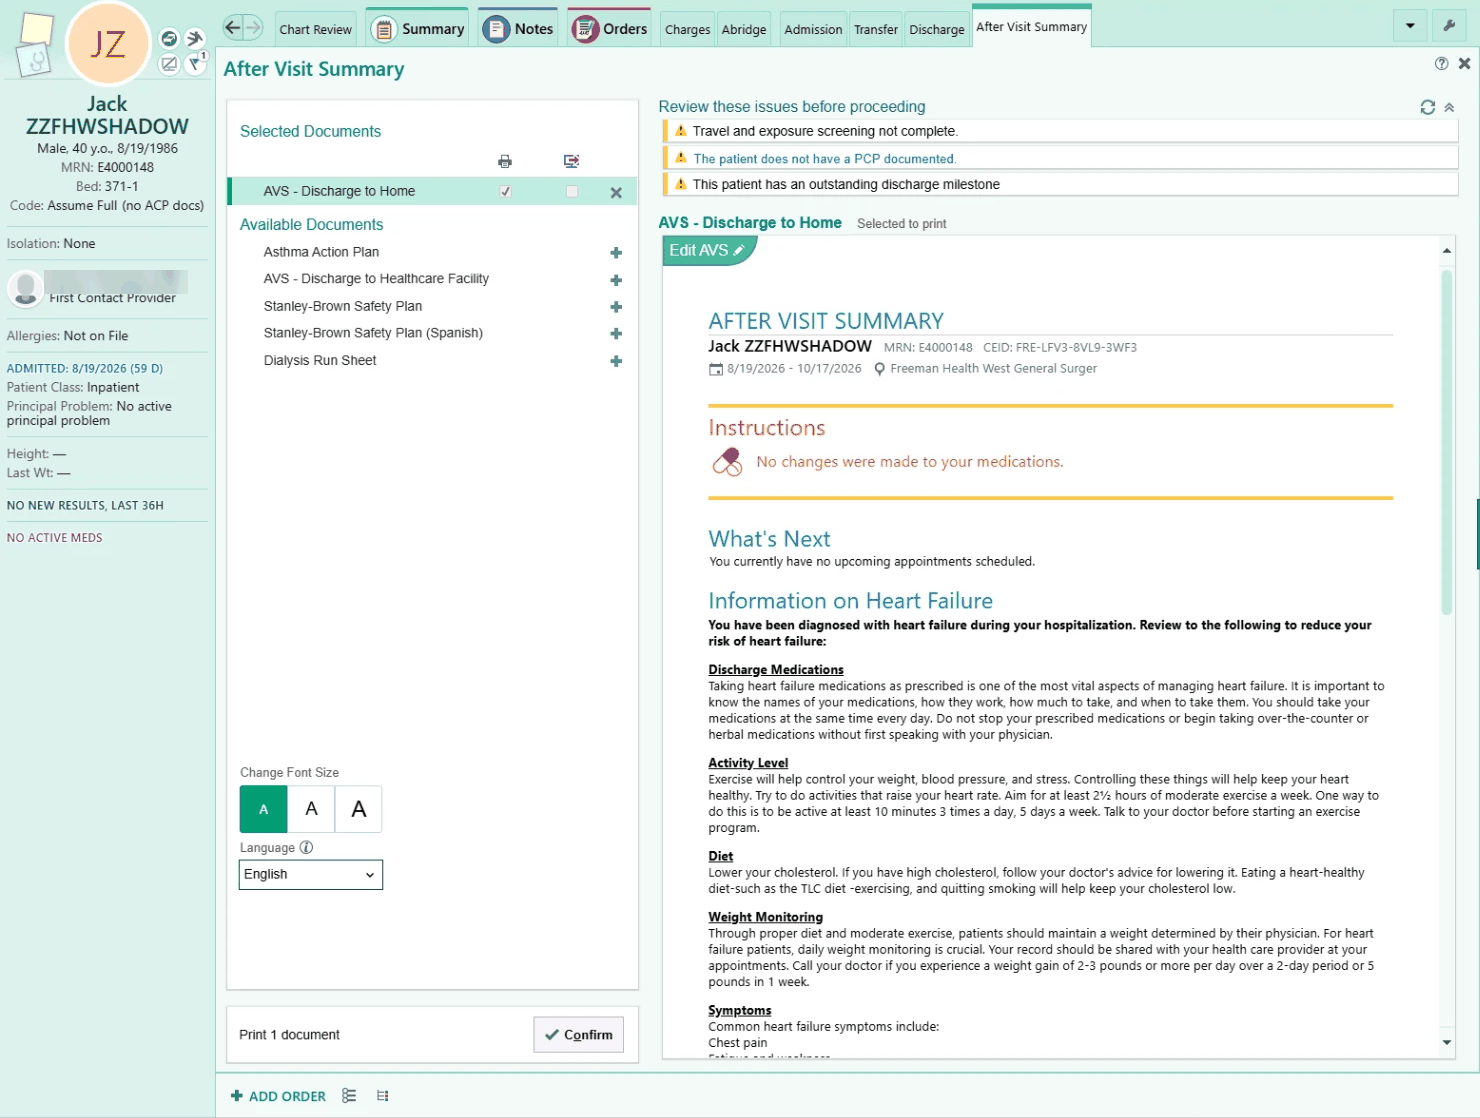1480x1118 pixels.
Task: Go forward with the right arrow button
Action: [x=254, y=27]
